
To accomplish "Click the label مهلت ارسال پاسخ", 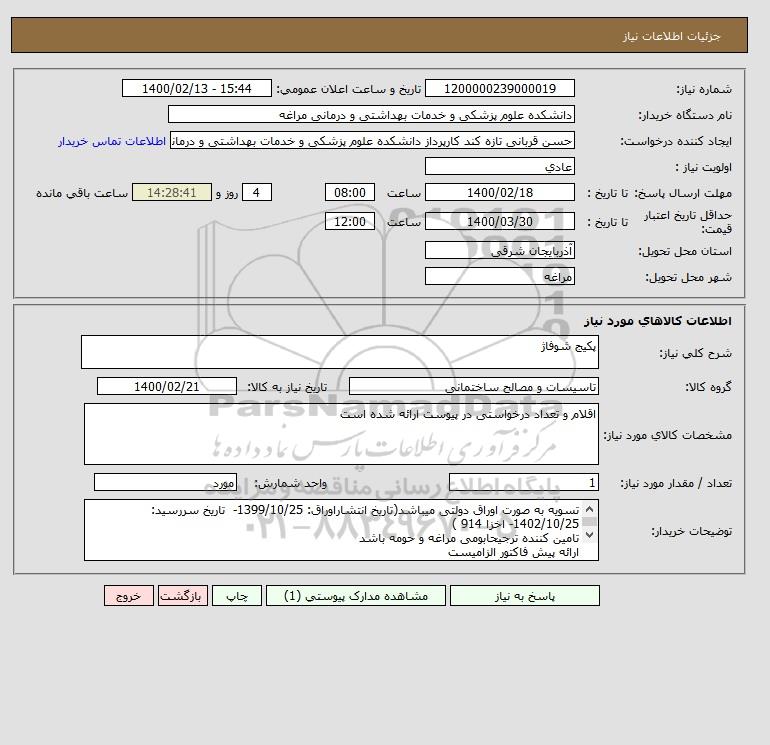I will [683, 193].
